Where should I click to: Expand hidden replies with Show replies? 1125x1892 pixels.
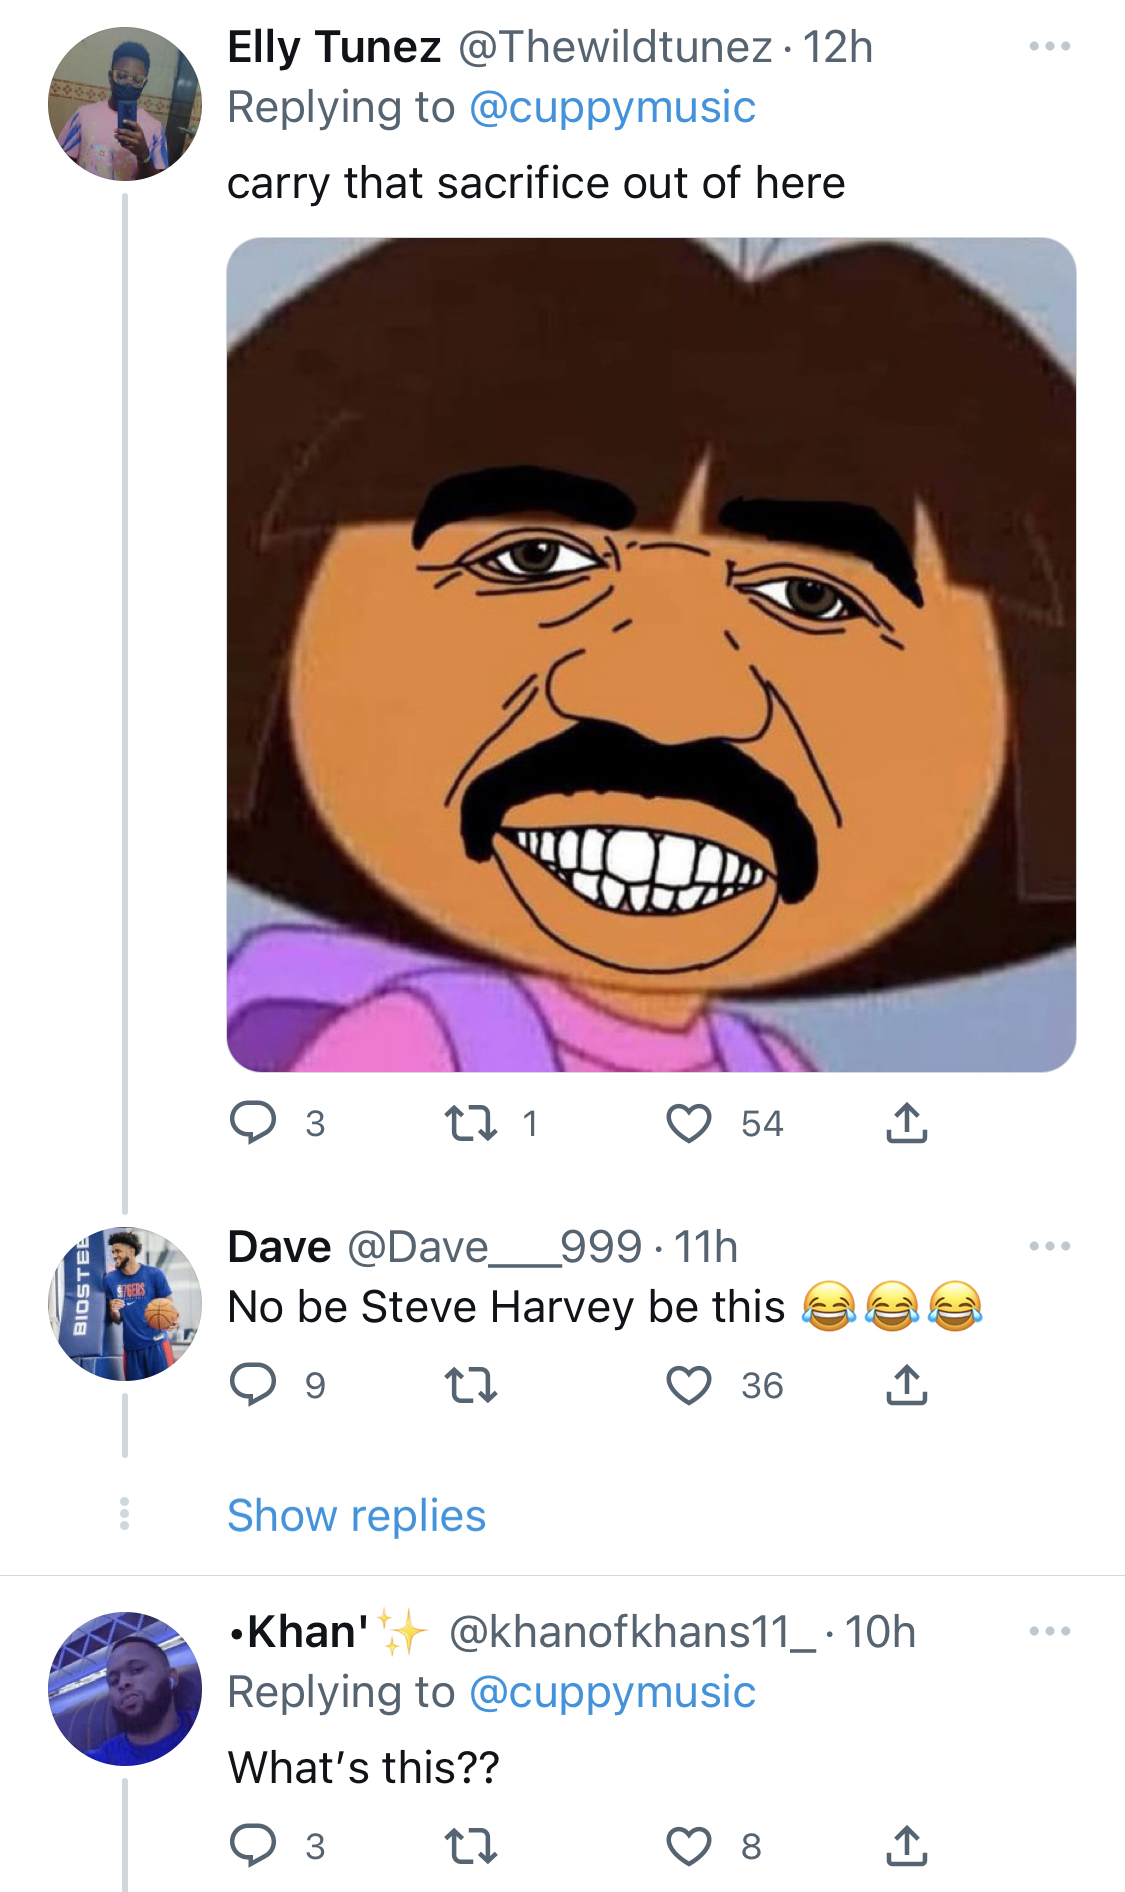click(357, 1516)
